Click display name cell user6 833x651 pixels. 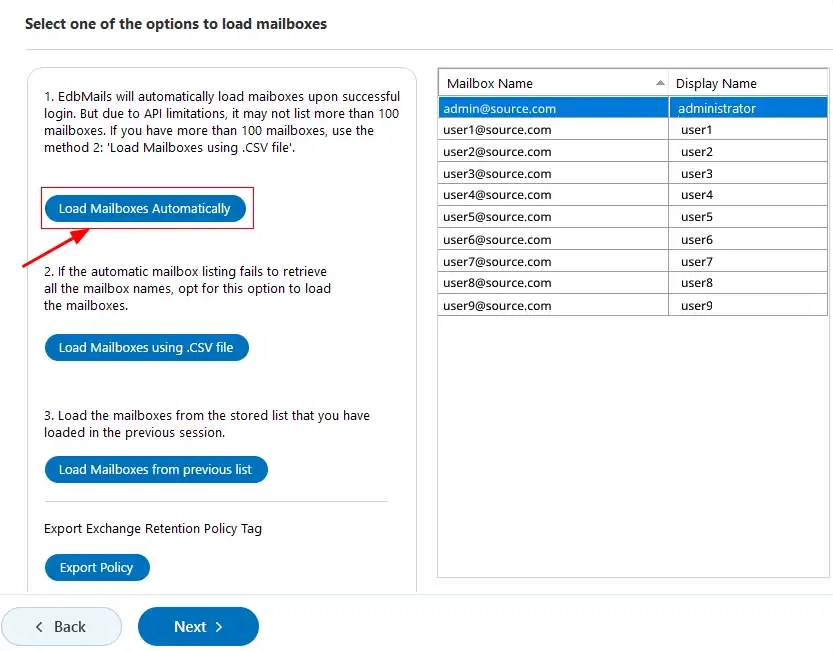(x=748, y=239)
